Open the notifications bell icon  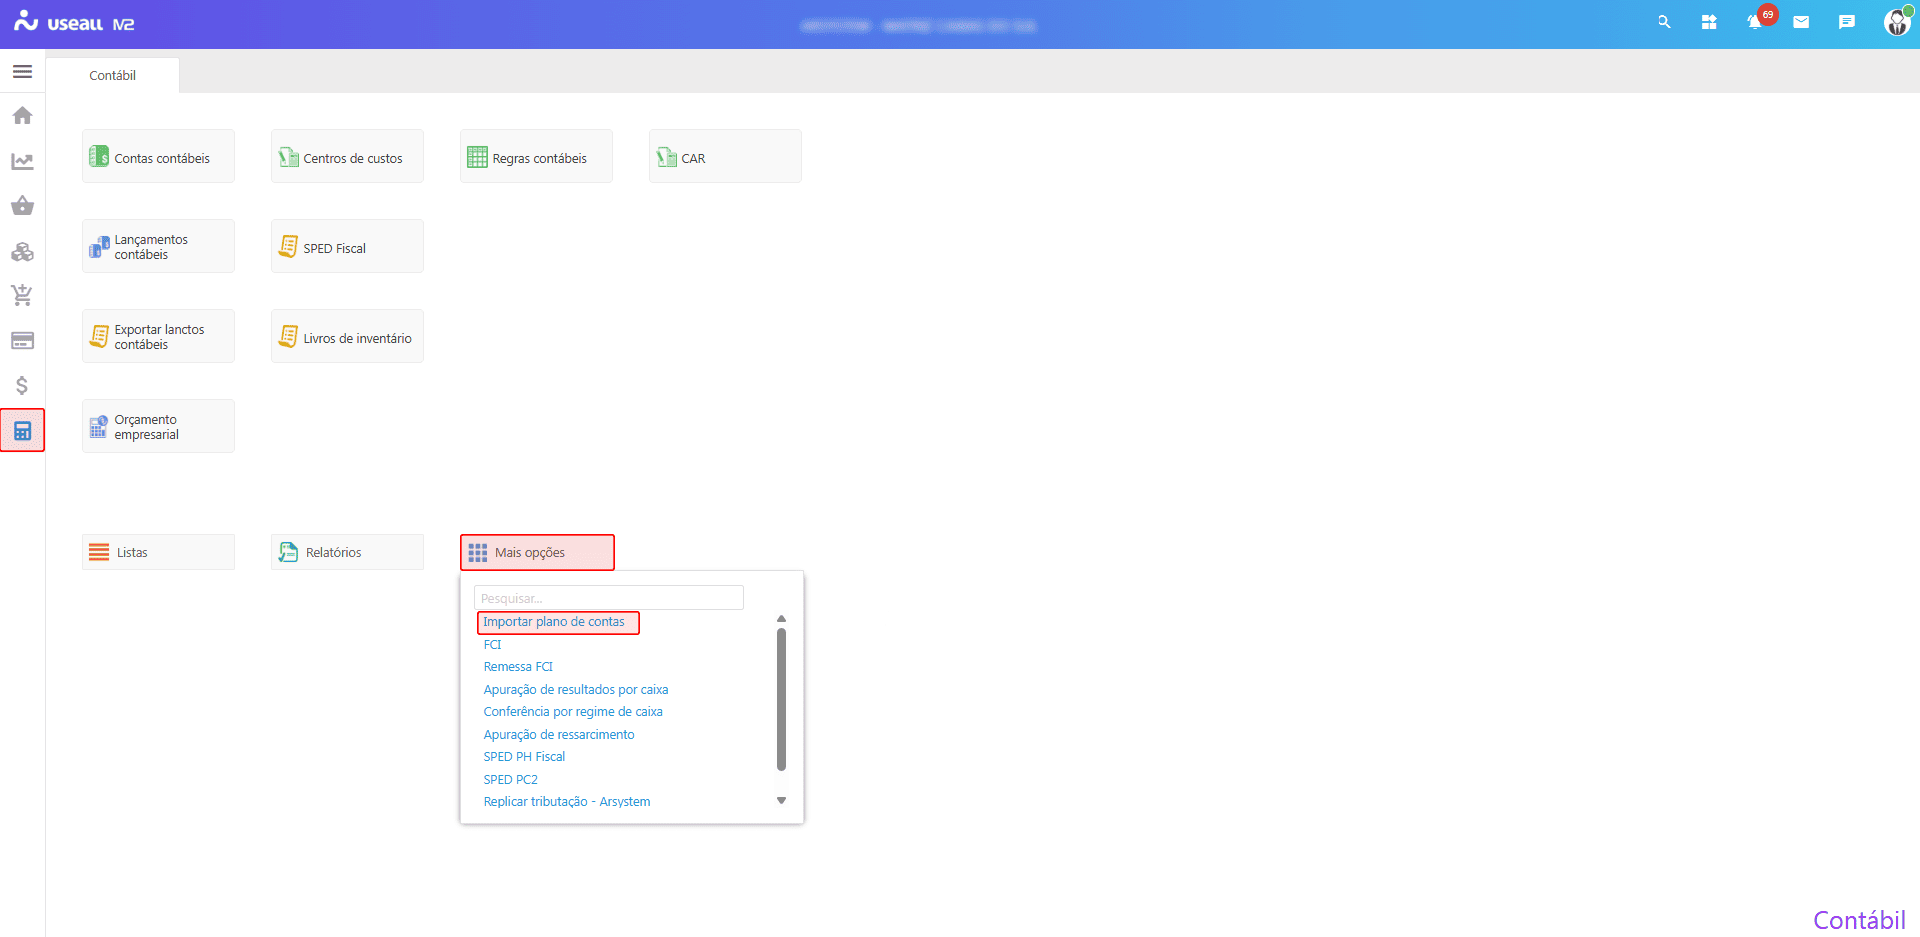click(1754, 22)
